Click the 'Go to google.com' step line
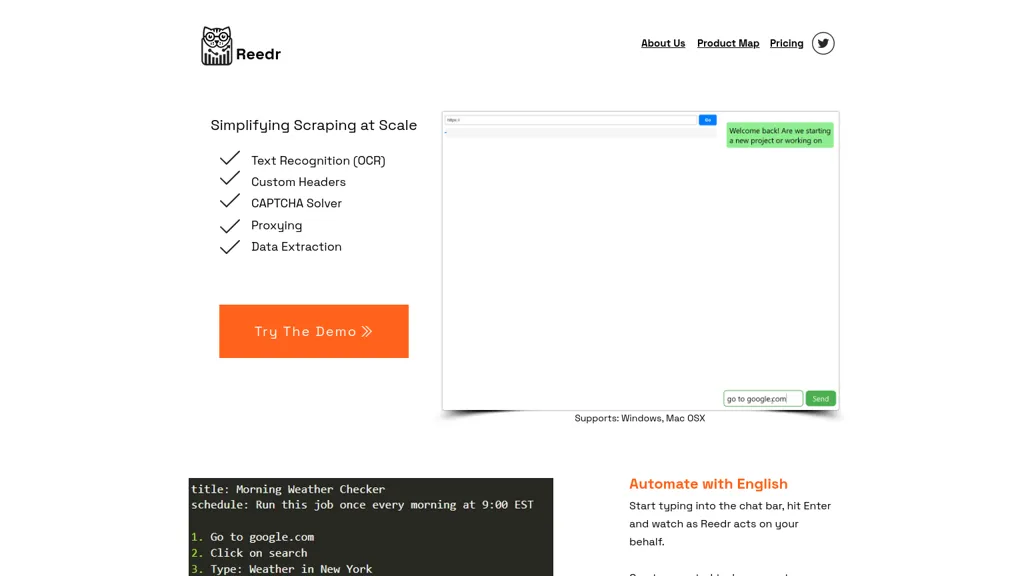 pos(253,537)
